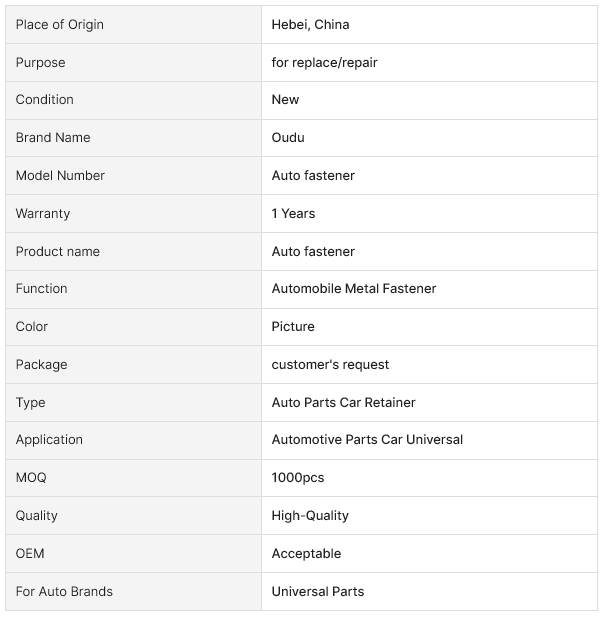
Task: Click 'Auto Parts Car Retainer' type value
Action: (x=343, y=402)
